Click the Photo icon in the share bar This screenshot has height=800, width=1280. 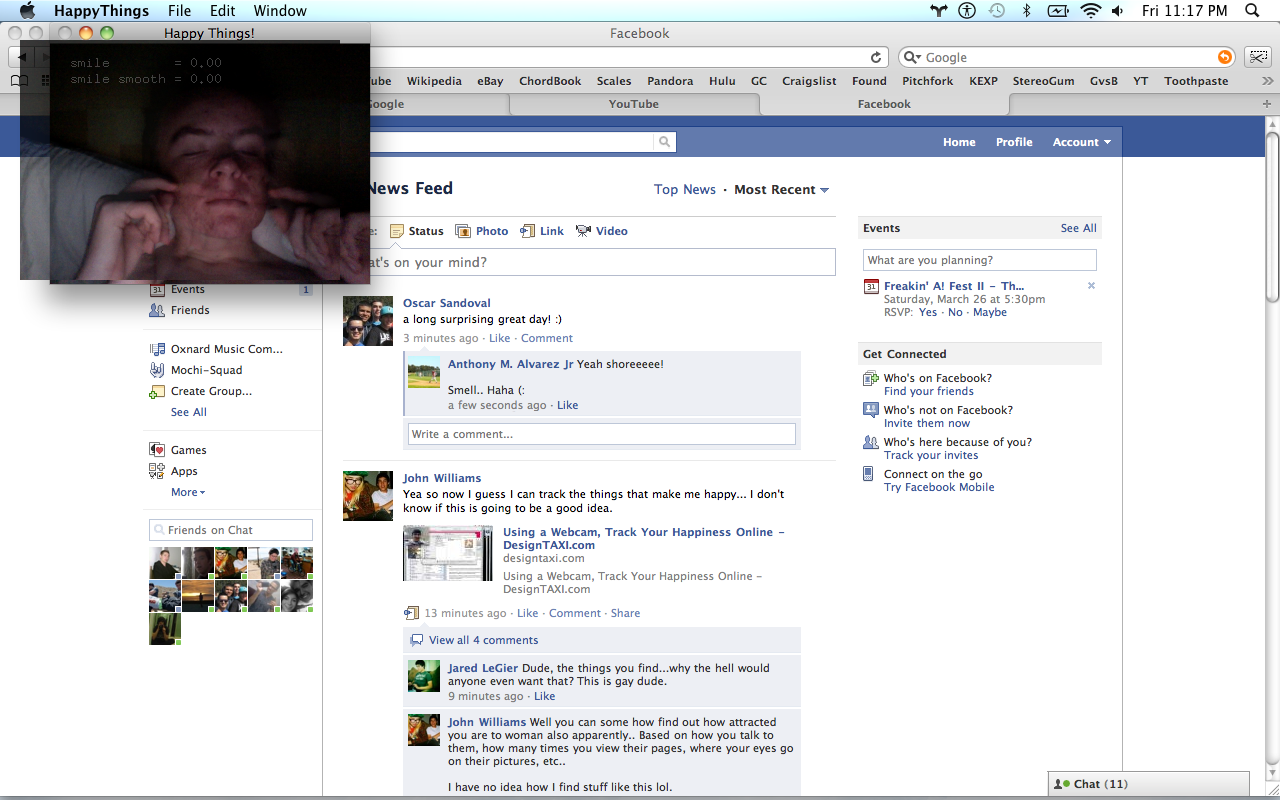(x=463, y=231)
